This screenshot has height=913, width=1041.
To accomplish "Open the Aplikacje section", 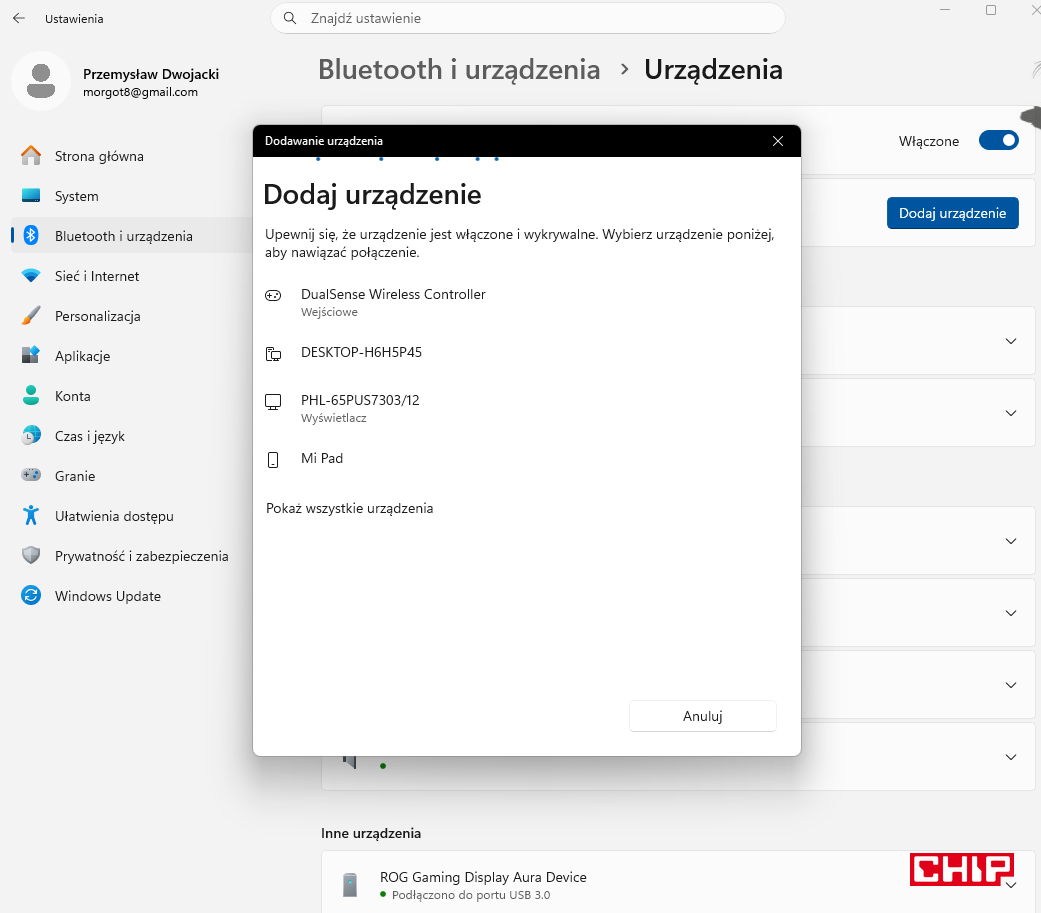I will point(131,355).
